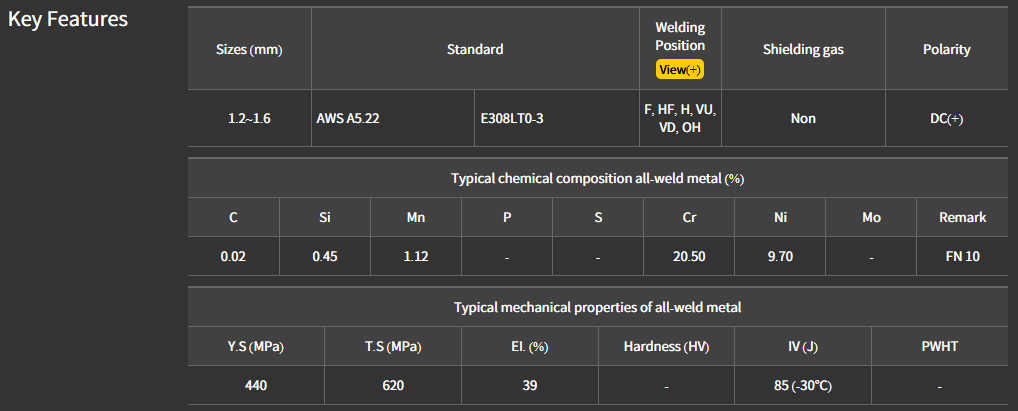Click the Welding Position header text
This screenshot has height=411, width=1018.
[680, 36]
